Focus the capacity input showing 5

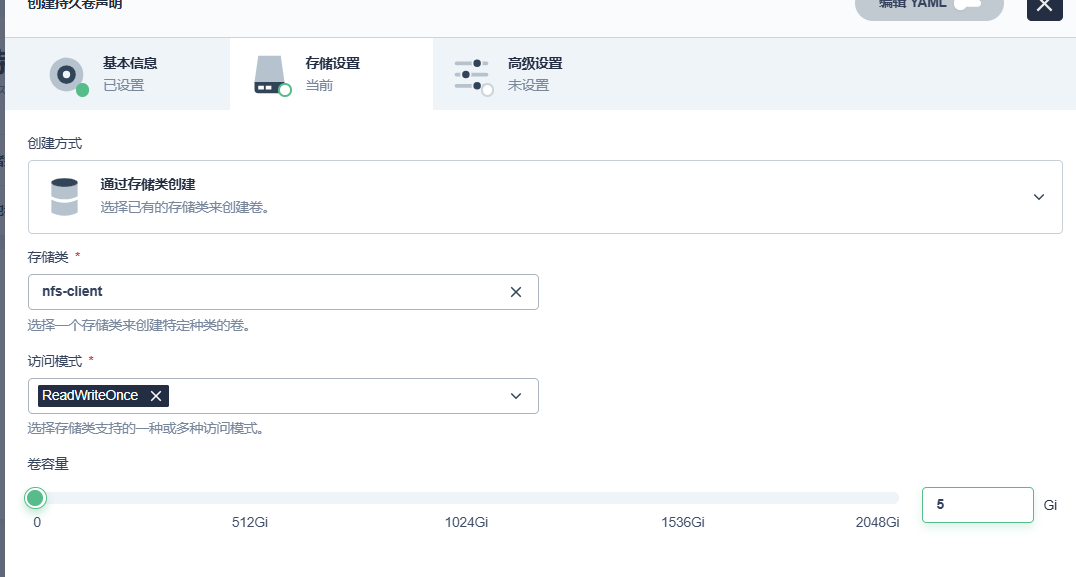click(x=977, y=505)
